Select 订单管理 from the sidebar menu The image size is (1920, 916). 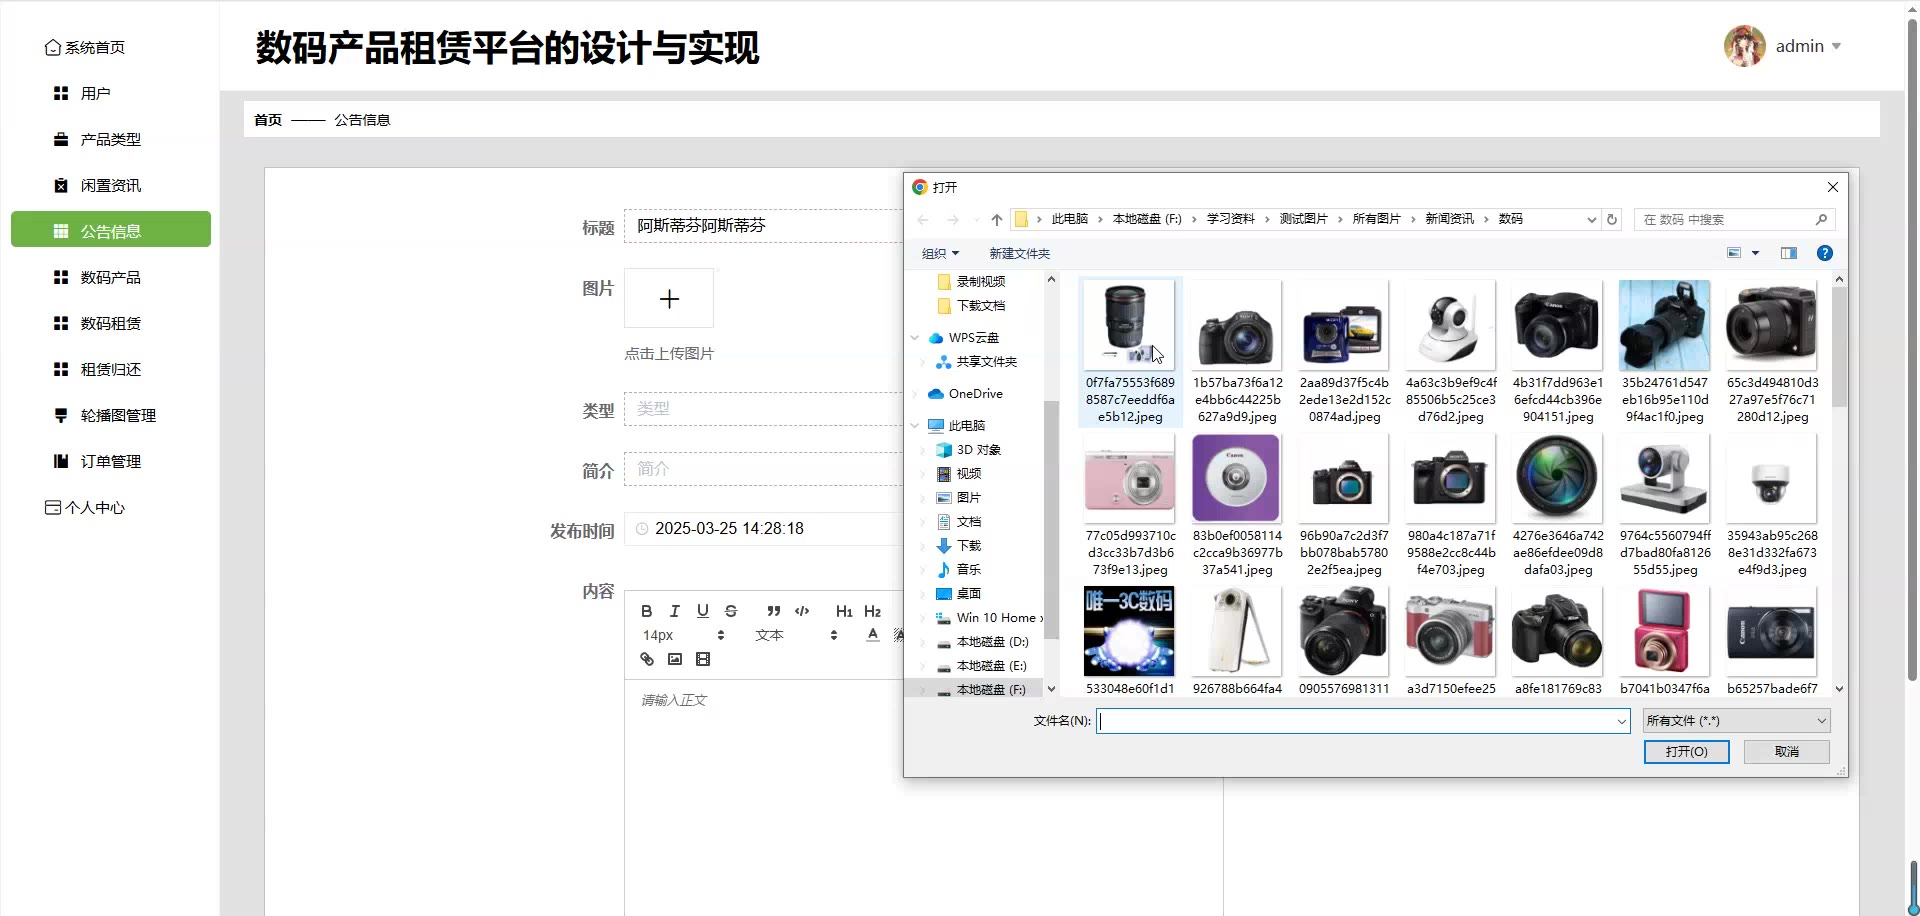(x=110, y=461)
